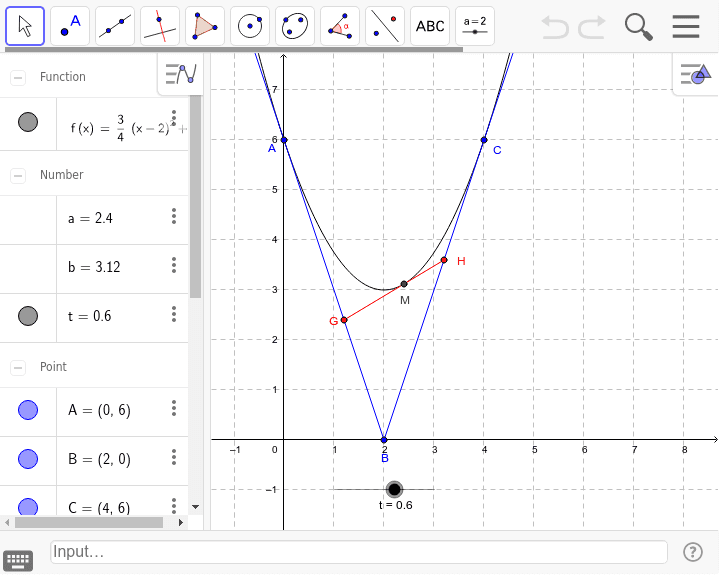Select the ABC Text tool
Screen dimensions: 720x575
tap(430, 26)
